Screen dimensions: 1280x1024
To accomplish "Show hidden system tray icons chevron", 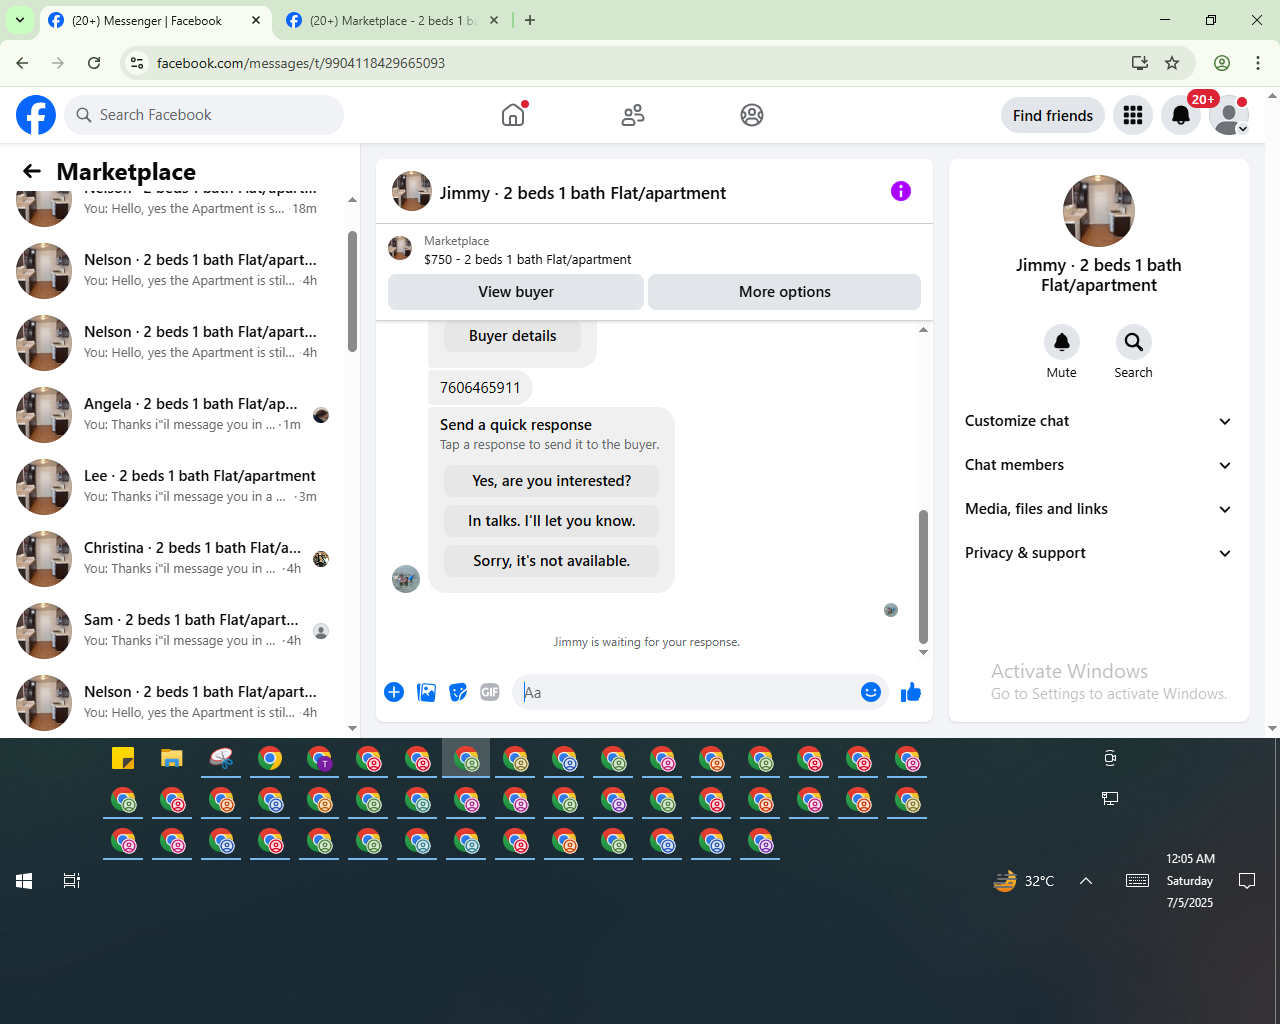I will (x=1086, y=881).
